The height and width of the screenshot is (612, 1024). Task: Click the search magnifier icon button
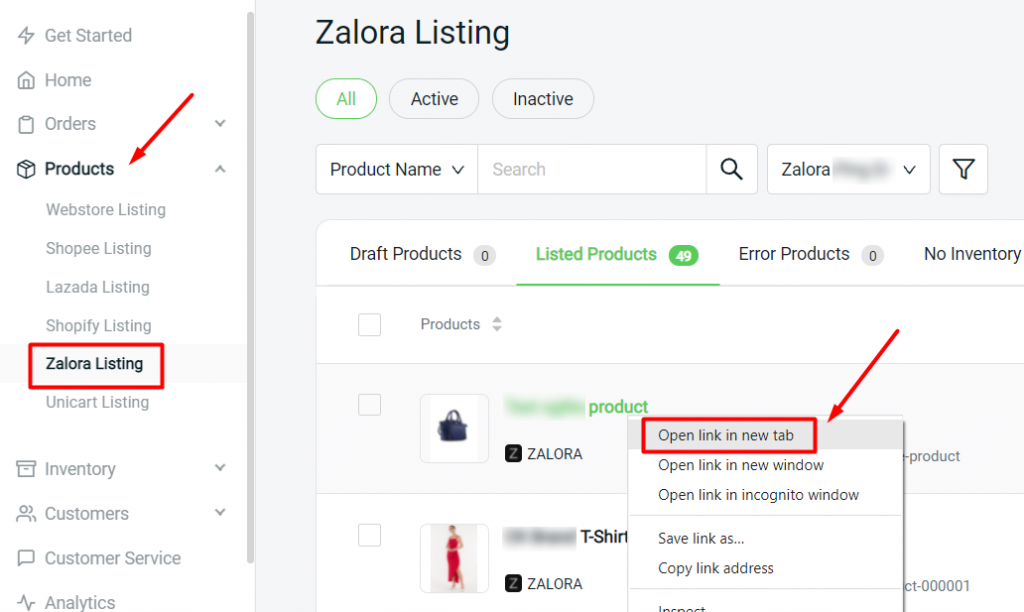(x=732, y=169)
